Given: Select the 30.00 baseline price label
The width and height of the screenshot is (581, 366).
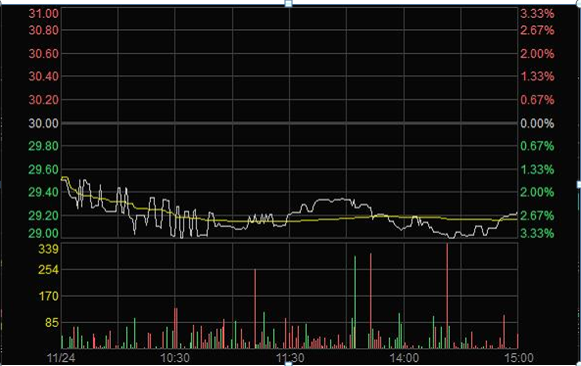Looking at the screenshot, I should 44,123.
